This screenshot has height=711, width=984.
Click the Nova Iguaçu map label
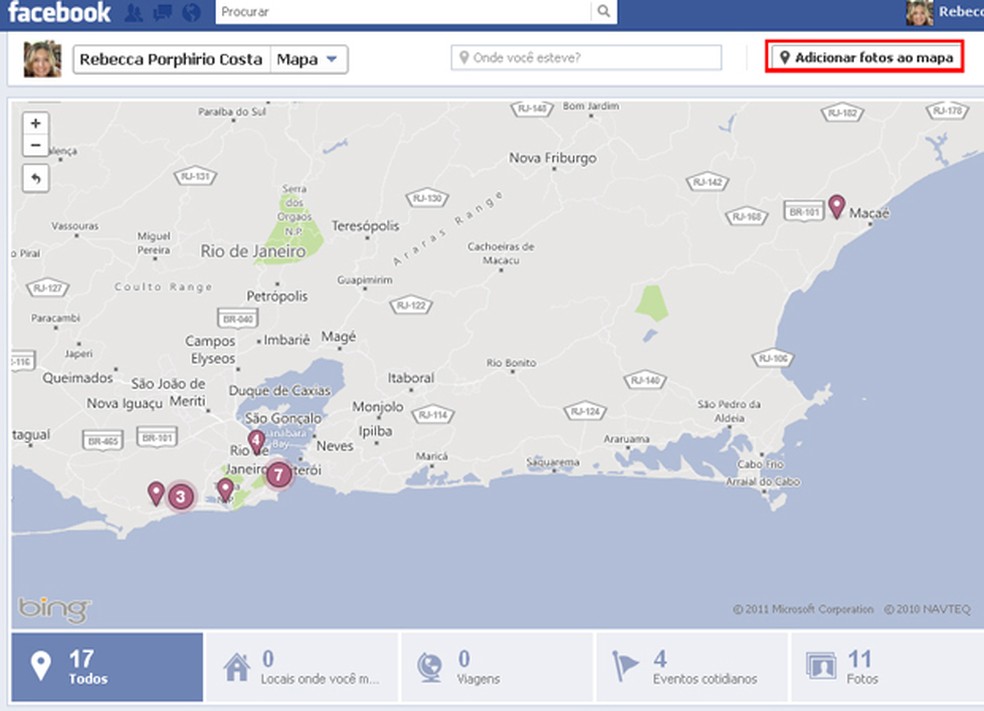click(124, 404)
